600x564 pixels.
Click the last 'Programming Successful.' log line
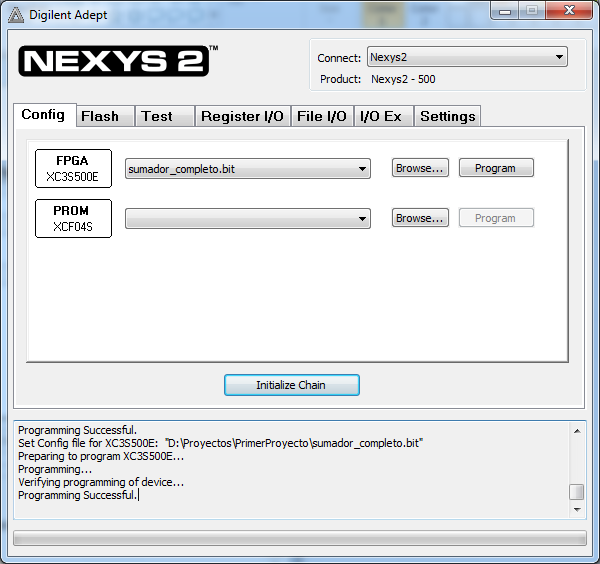click(78, 495)
